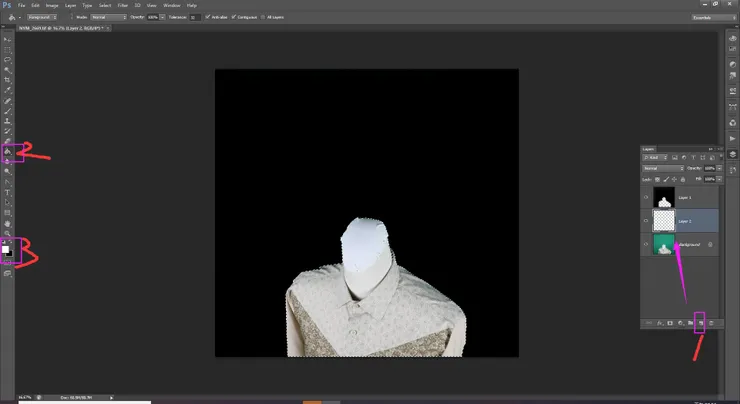
Task: Select the Zoom tool
Action: 8,233
